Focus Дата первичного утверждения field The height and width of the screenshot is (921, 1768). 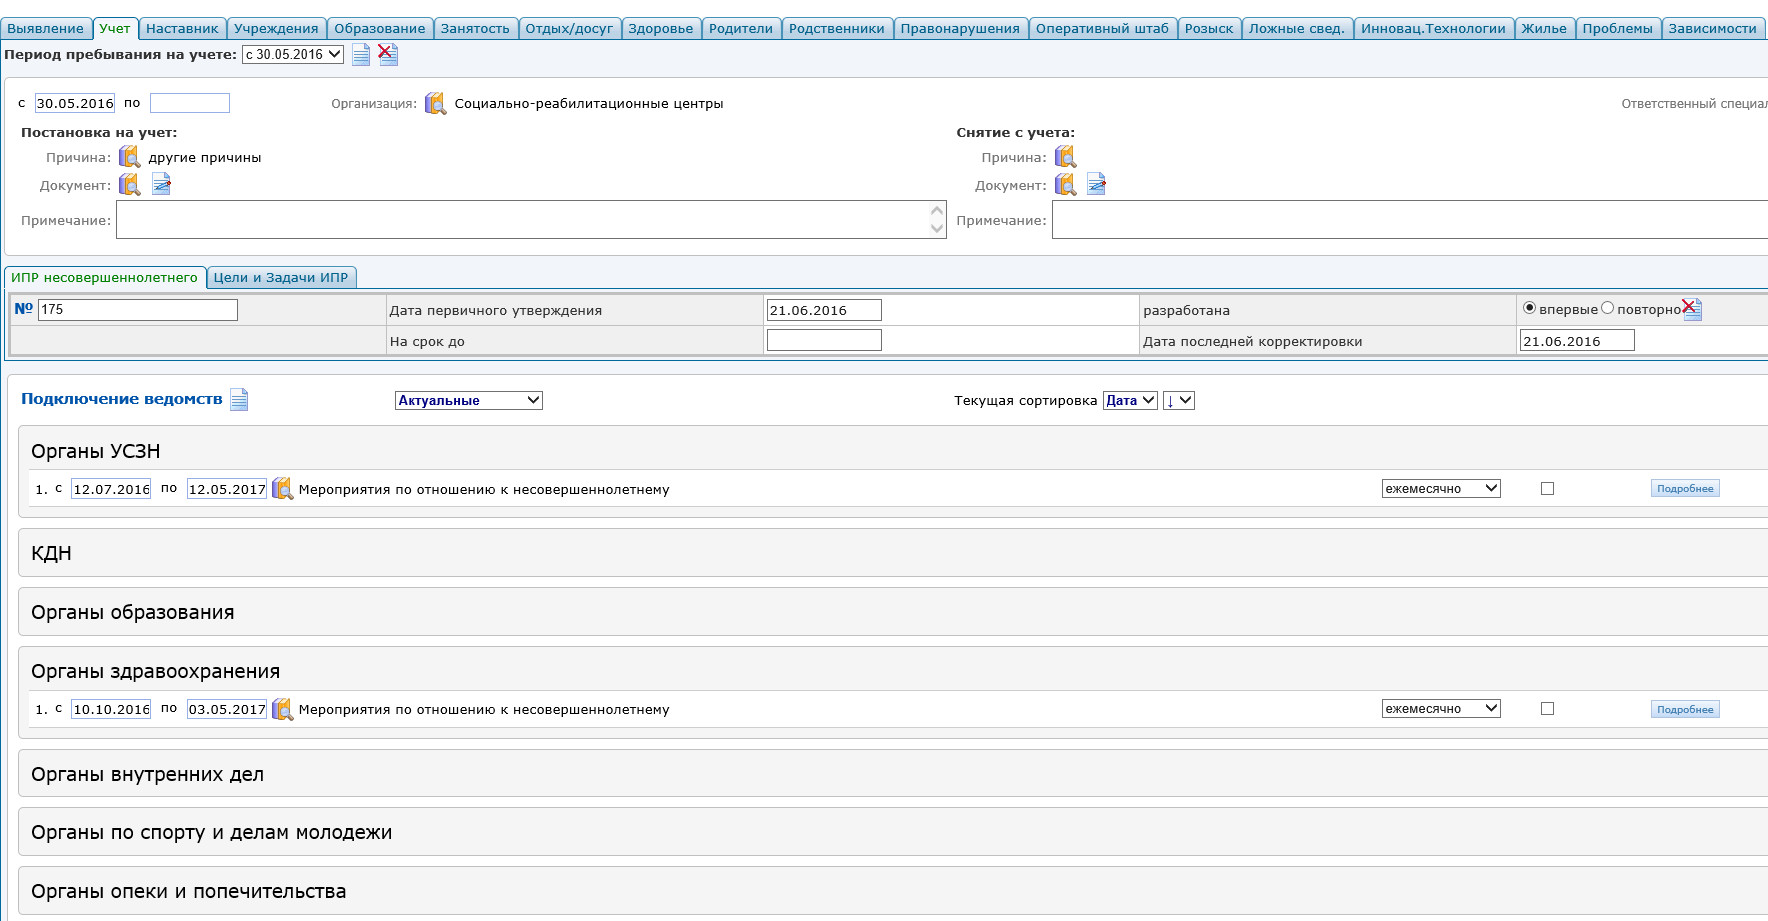pyautogui.click(x=824, y=310)
